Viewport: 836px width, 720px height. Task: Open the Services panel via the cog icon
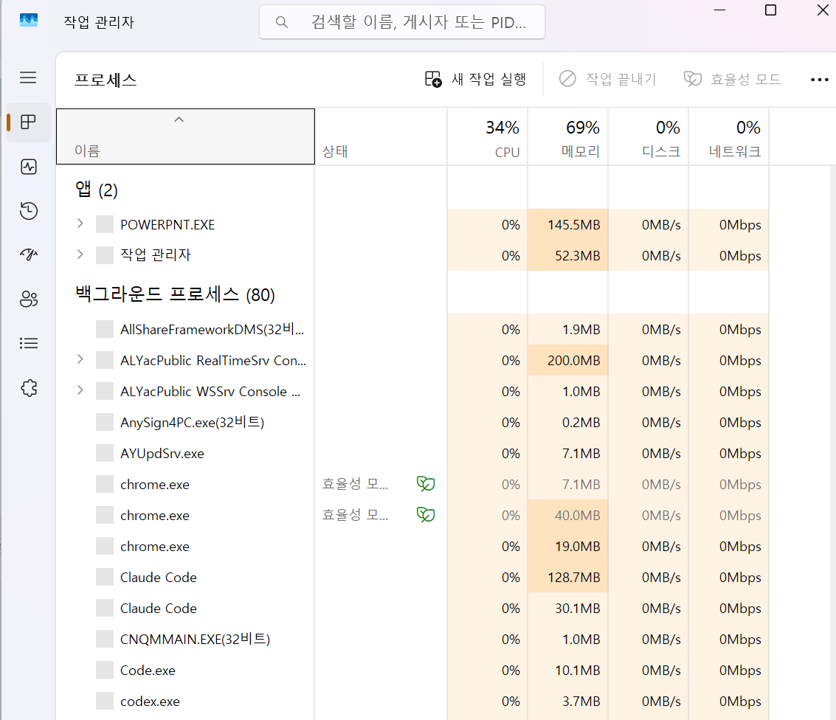coord(28,388)
